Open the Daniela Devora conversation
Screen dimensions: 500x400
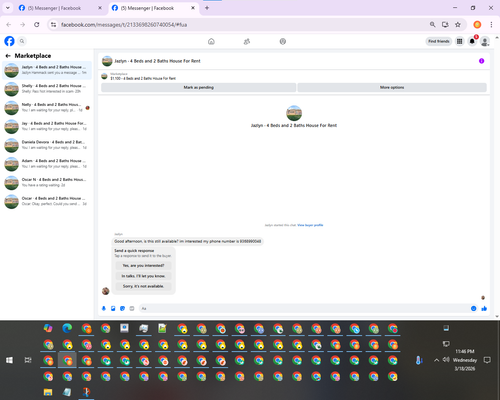pyautogui.click(x=47, y=145)
